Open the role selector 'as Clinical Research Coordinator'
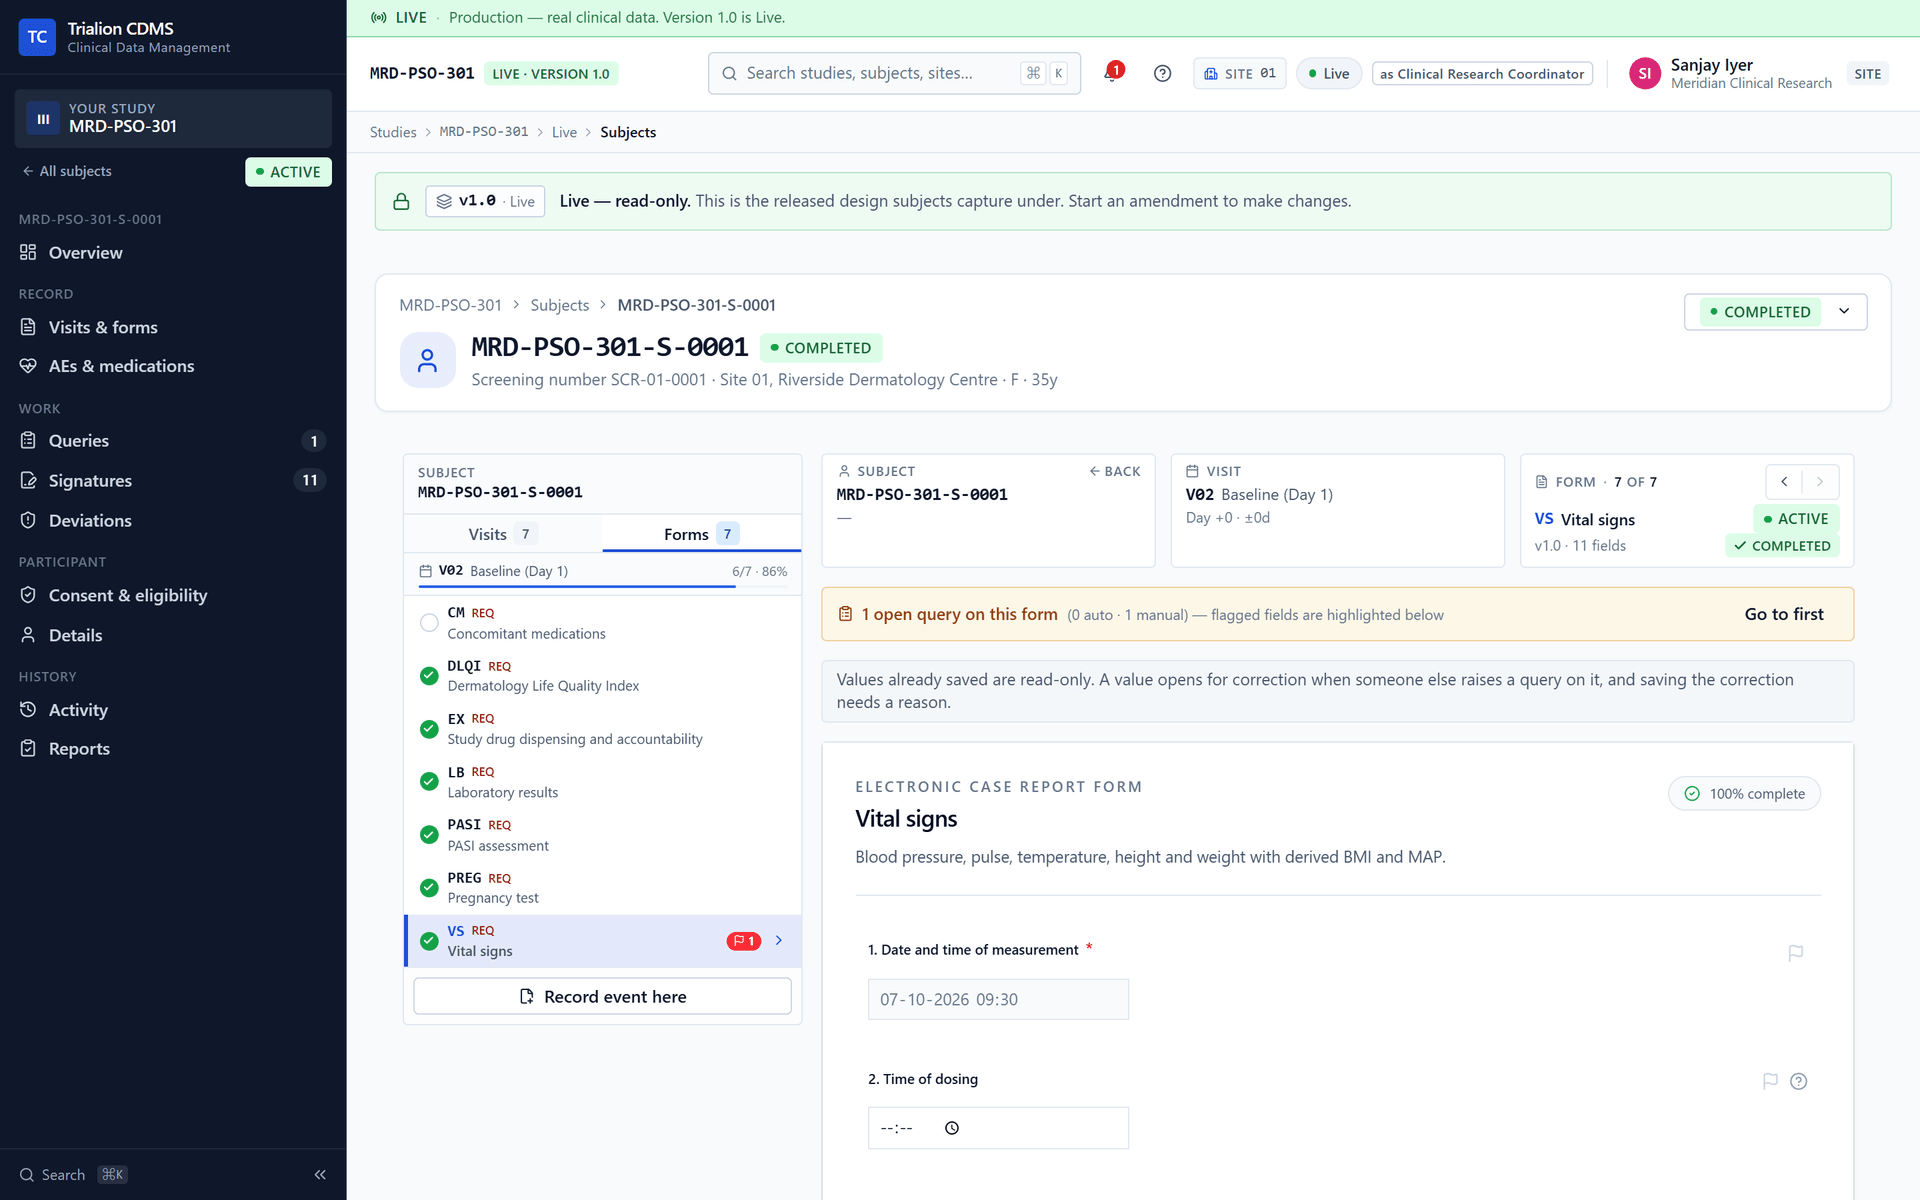 pyautogui.click(x=1482, y=74)
